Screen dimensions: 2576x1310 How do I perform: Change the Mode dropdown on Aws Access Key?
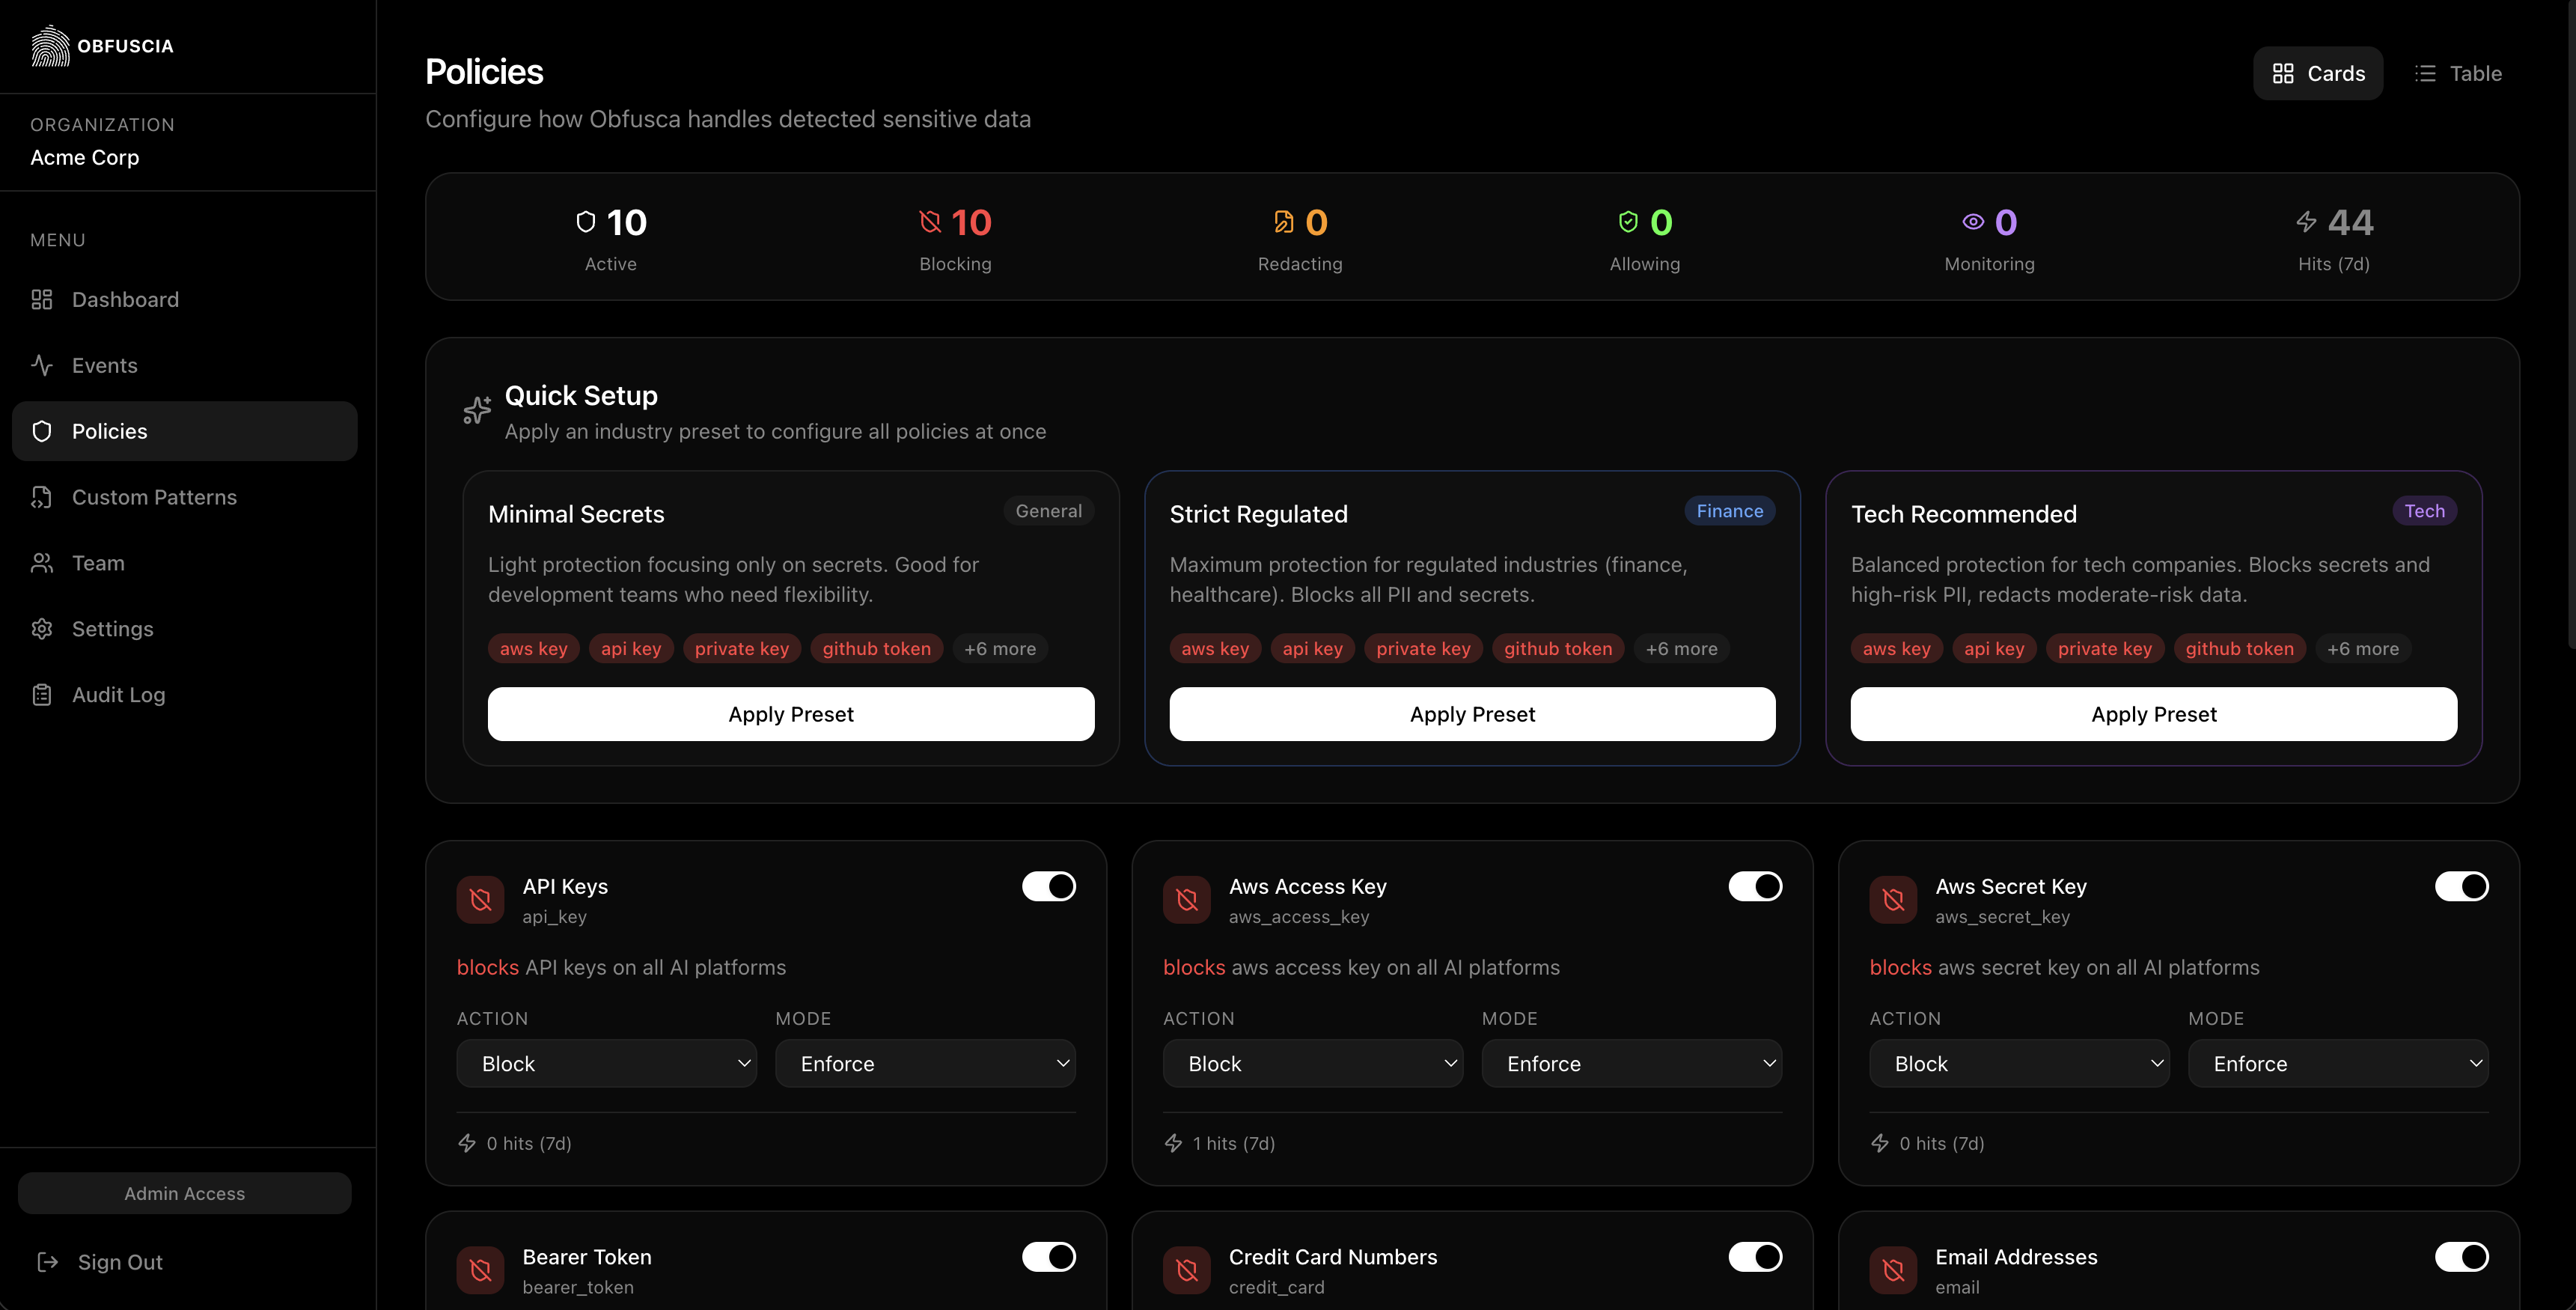click(x=1632, y=1063)
